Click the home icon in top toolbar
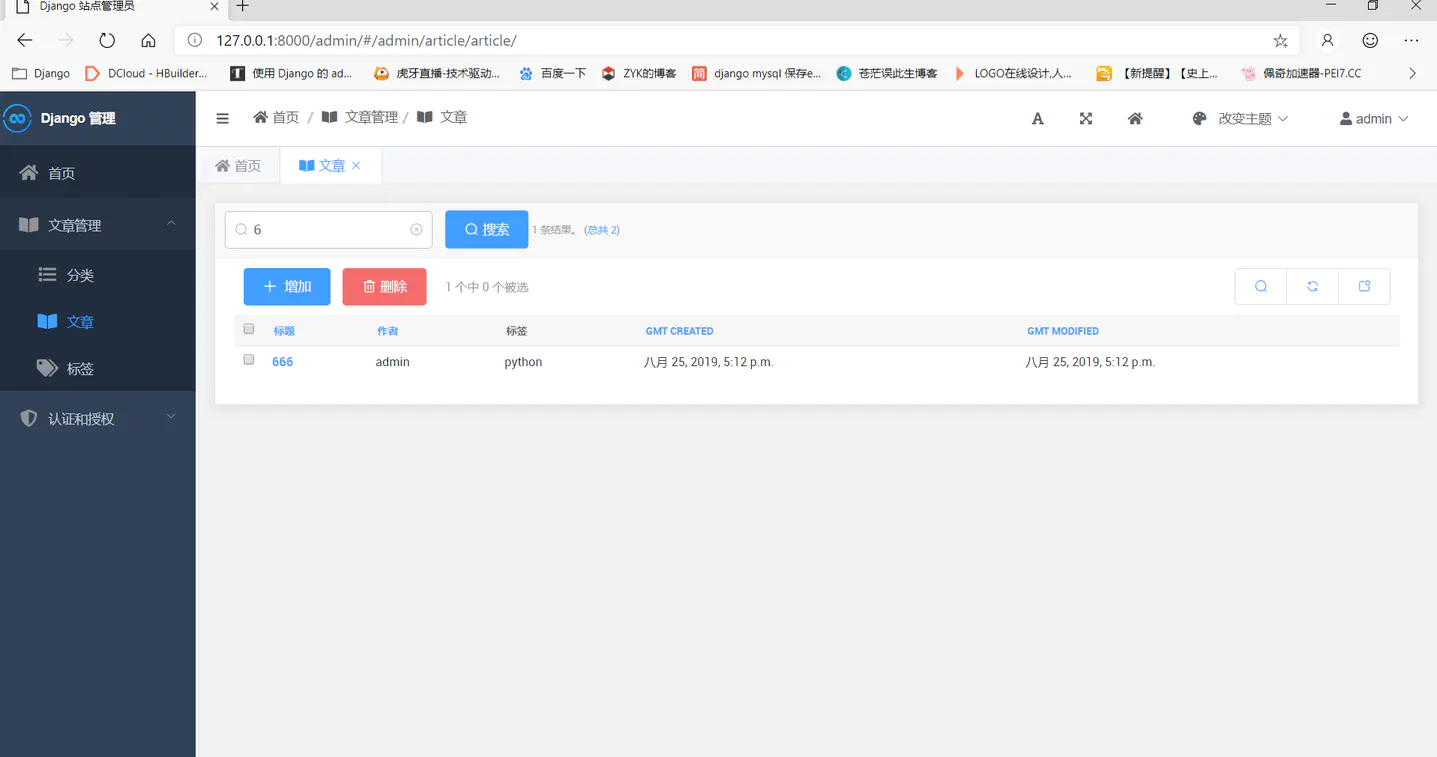1437x757 pixels. (x=1135, y=119)
